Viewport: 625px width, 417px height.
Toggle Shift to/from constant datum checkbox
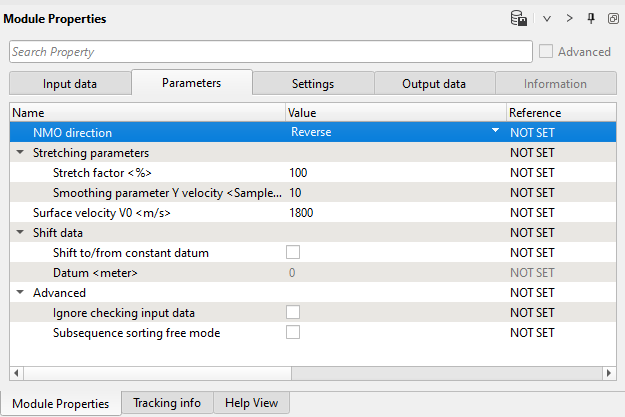click(x=293, y=253)
